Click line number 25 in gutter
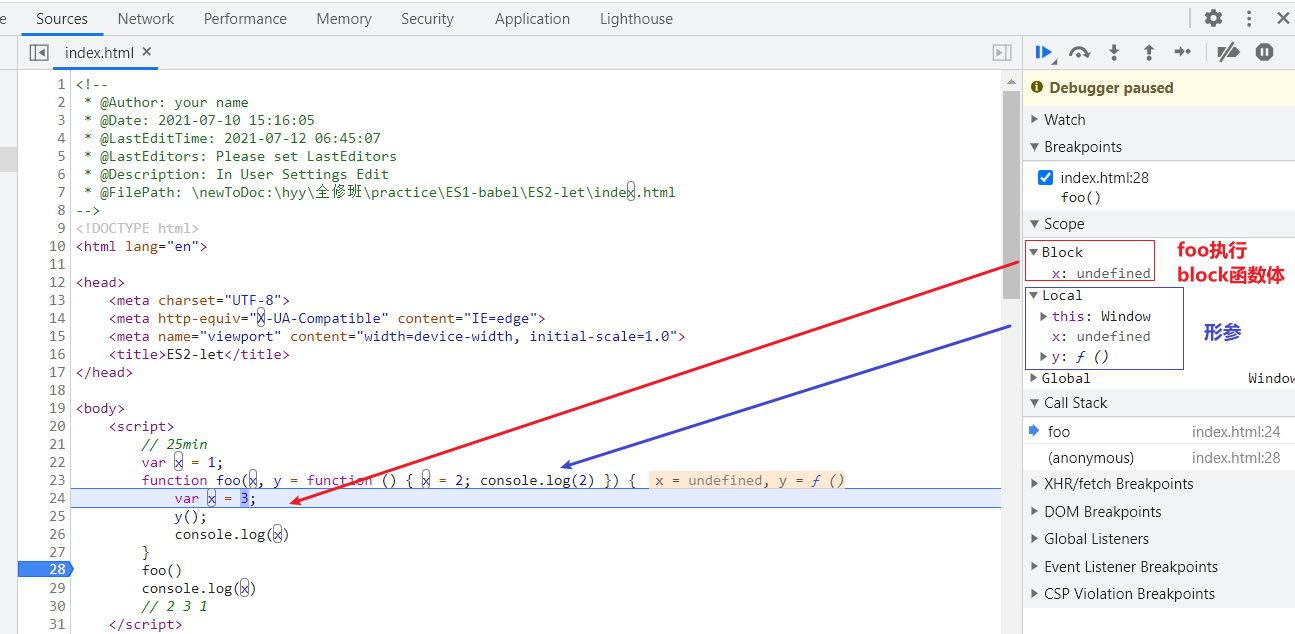1295x634 pixels. tap(57, 516)
